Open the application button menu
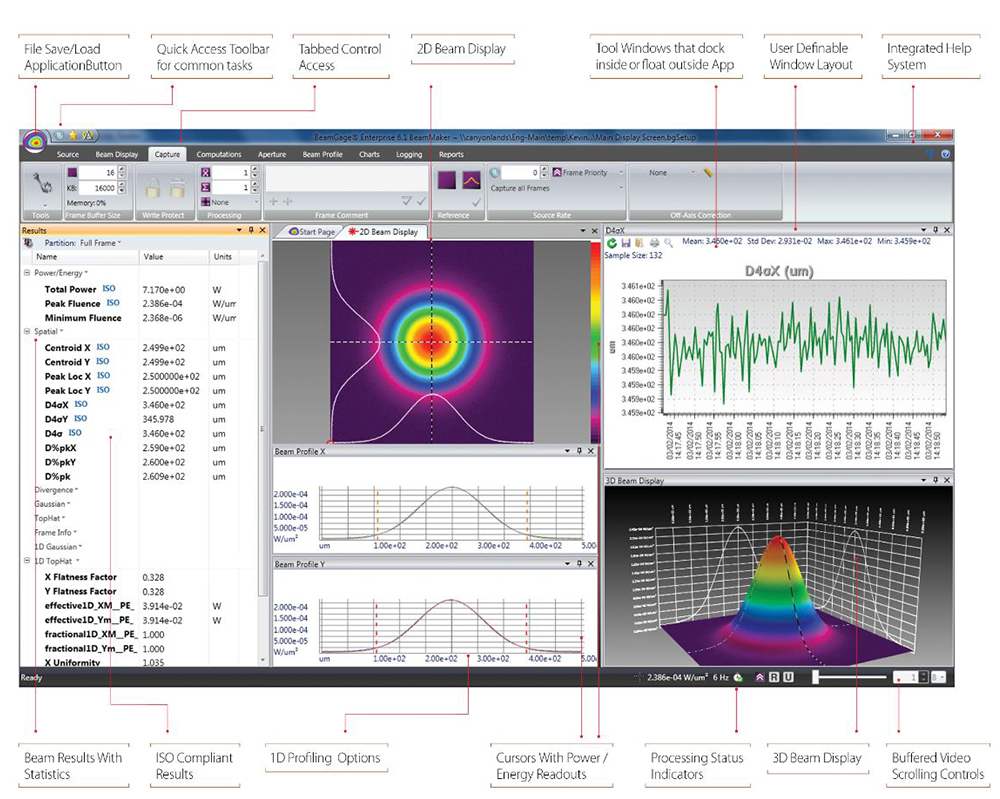The image size is (1000, 799). click(36, 139)
